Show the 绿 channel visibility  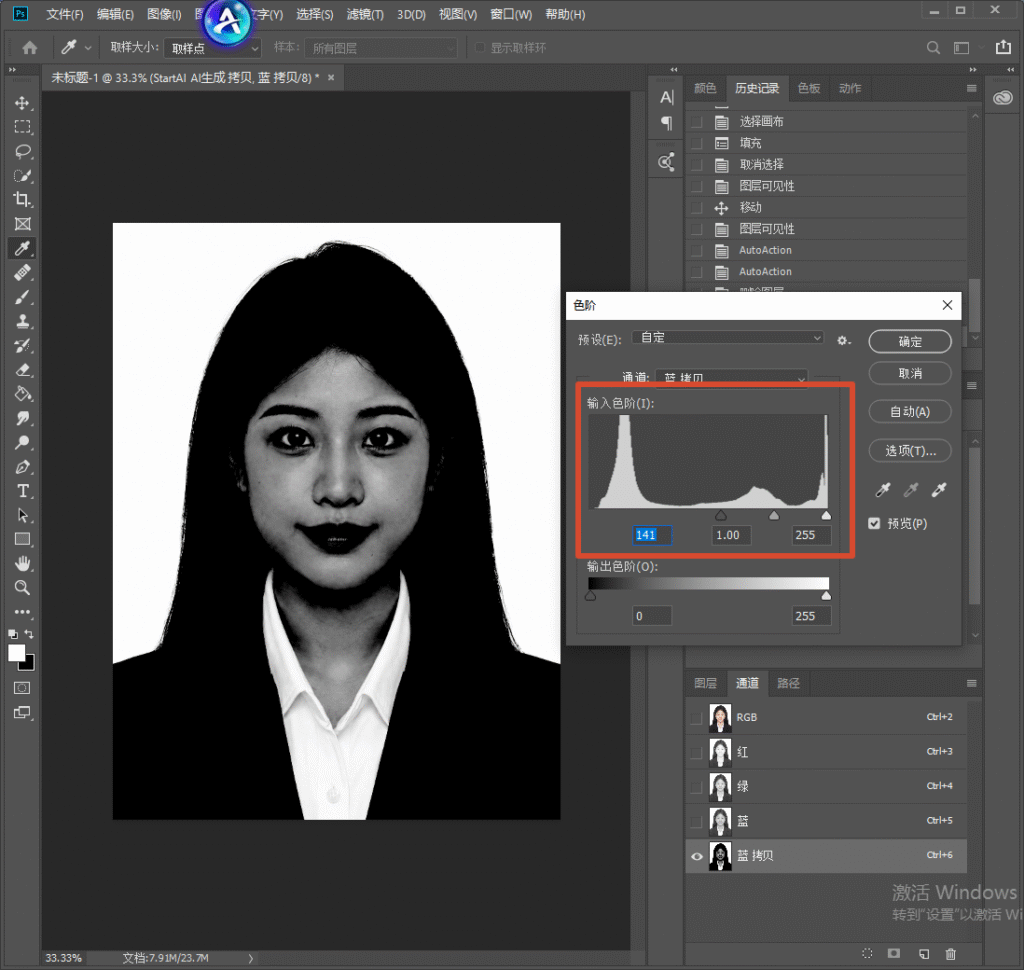click(x=697, y=786)
